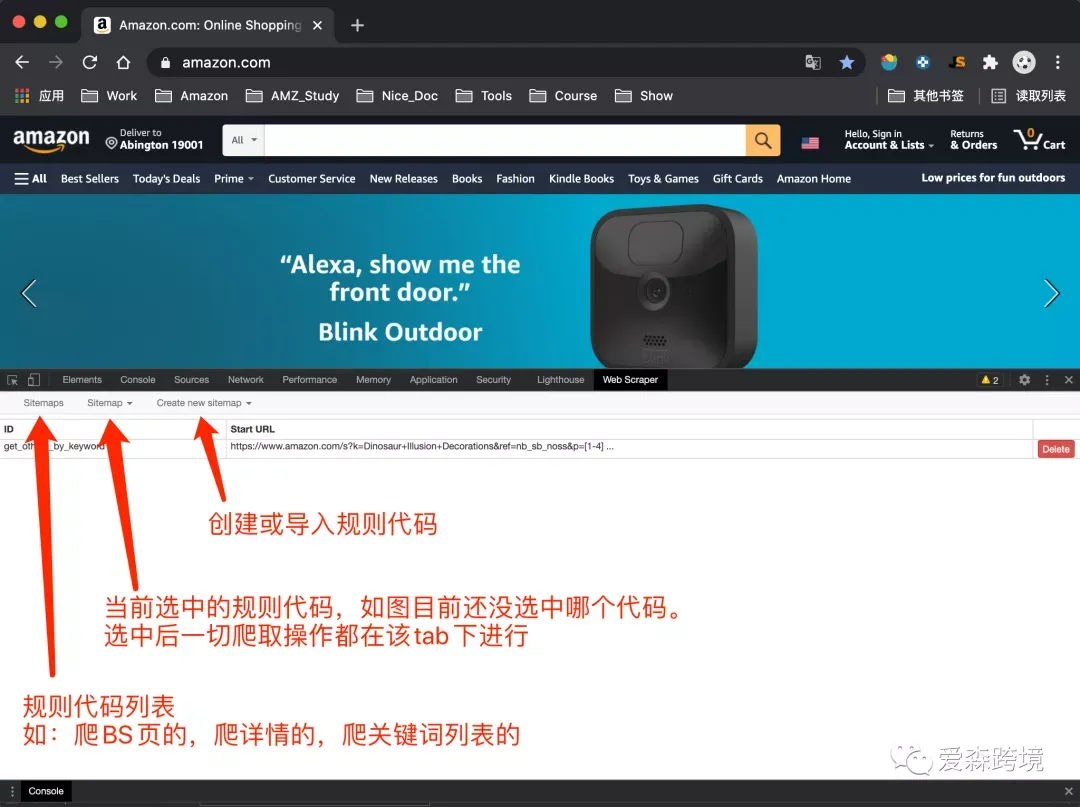Open the shopping Cart
Viewport: 1080px width, 807px height.
point(1039,140)
